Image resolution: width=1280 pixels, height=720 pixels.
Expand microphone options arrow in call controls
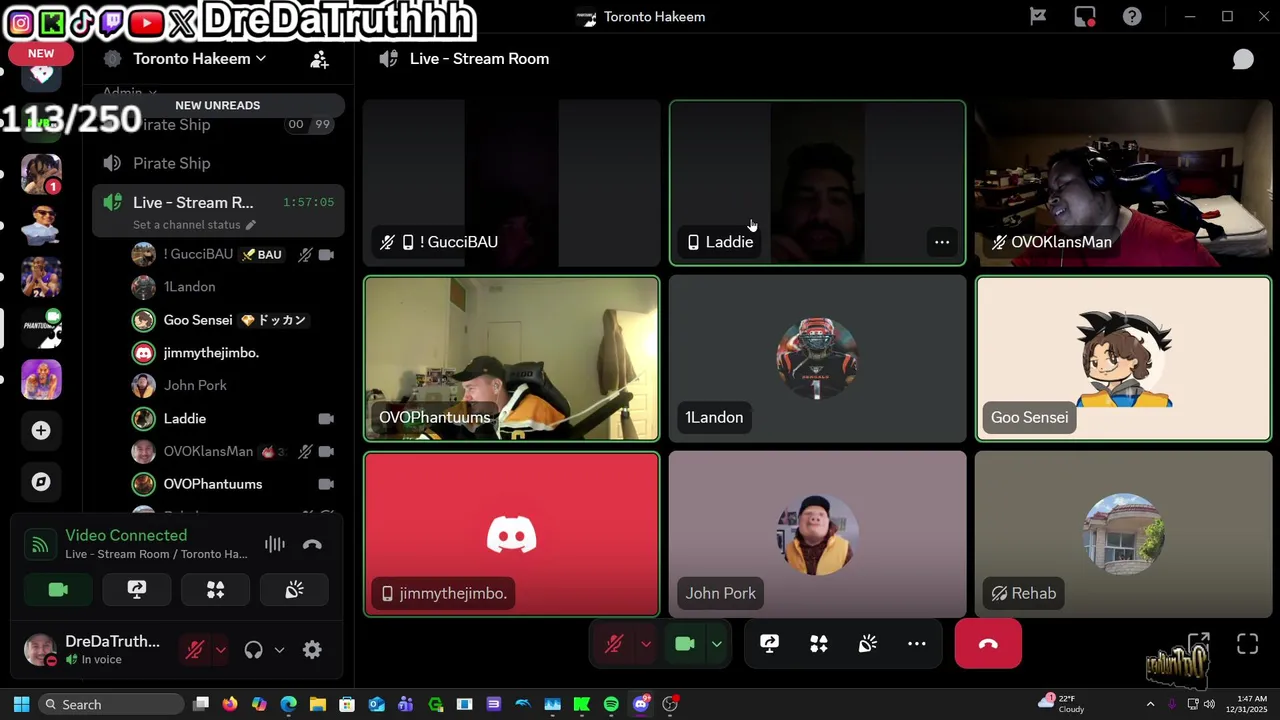click(646, 644)
